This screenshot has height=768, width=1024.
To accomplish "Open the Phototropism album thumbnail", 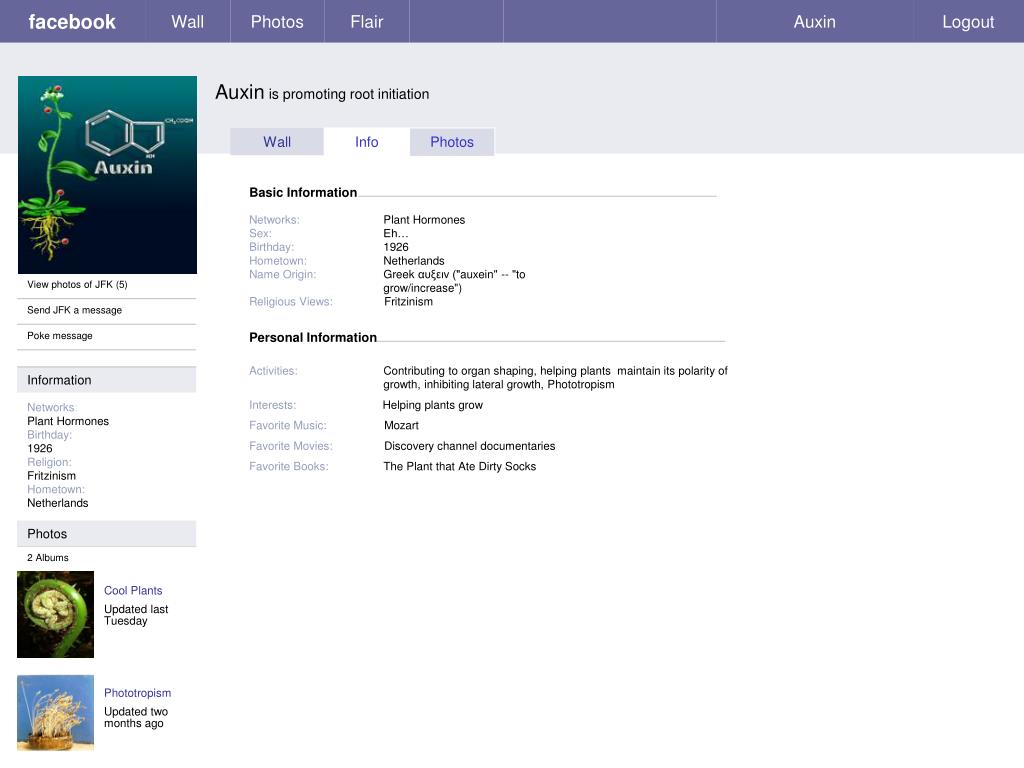I will point(55,712).
